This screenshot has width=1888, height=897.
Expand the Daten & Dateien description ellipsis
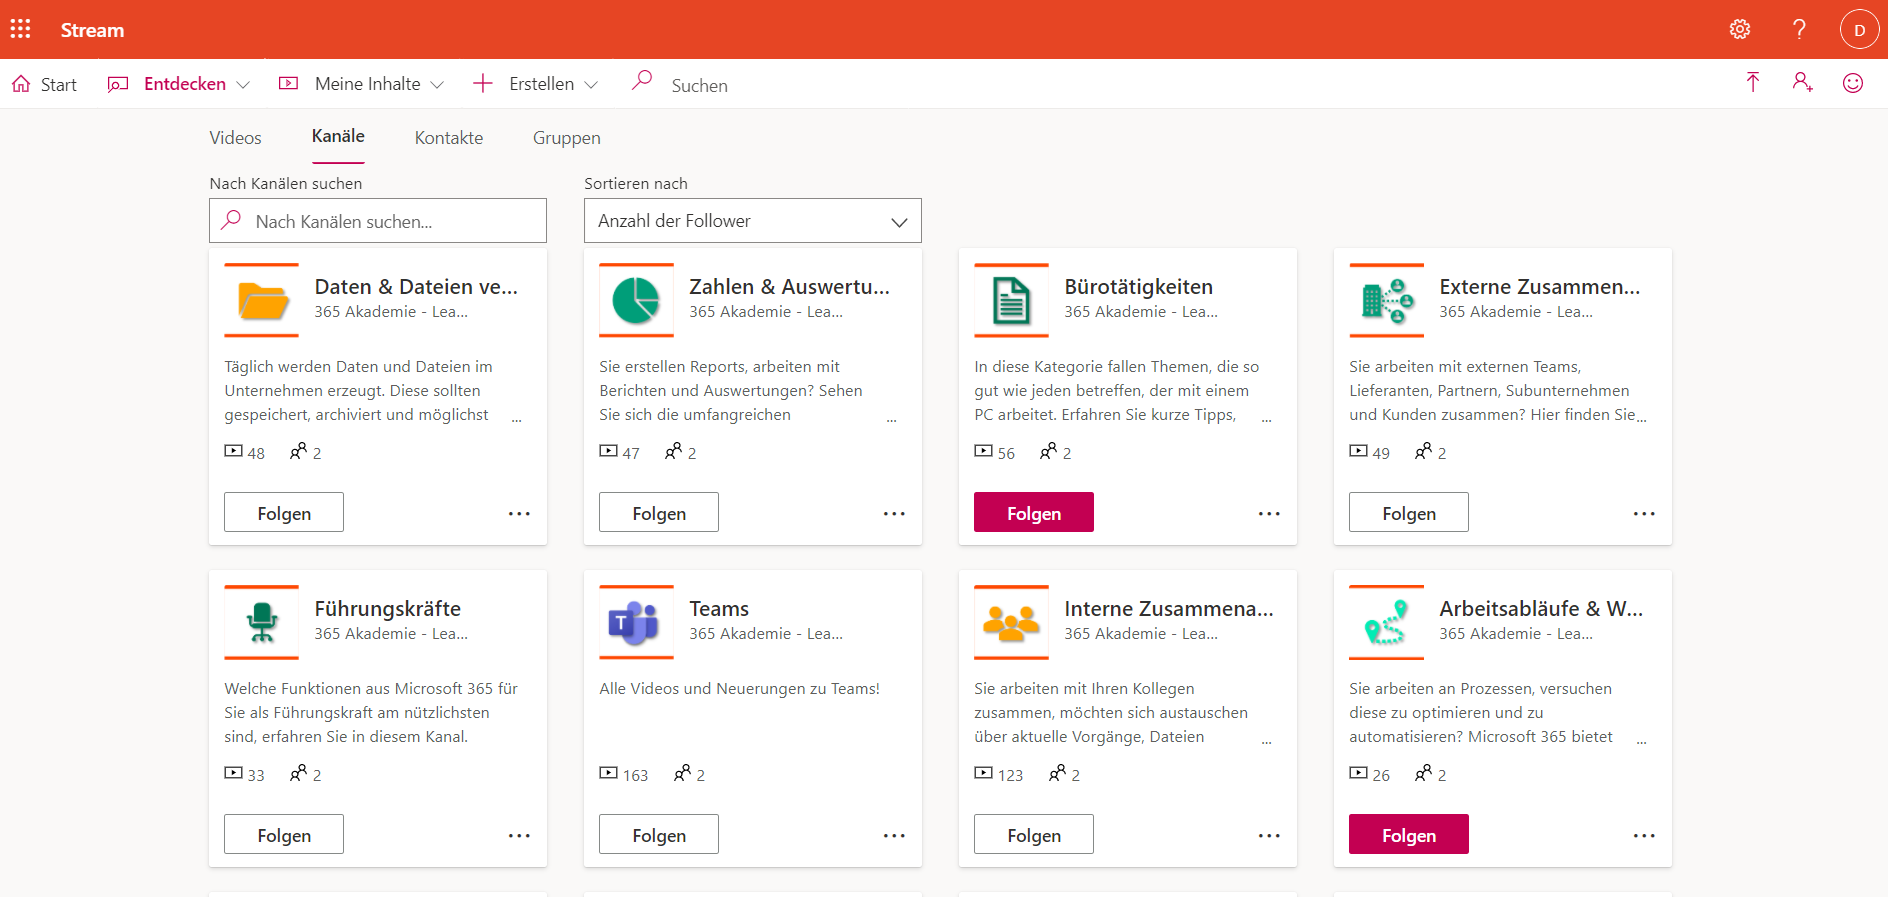click(517, 419)
